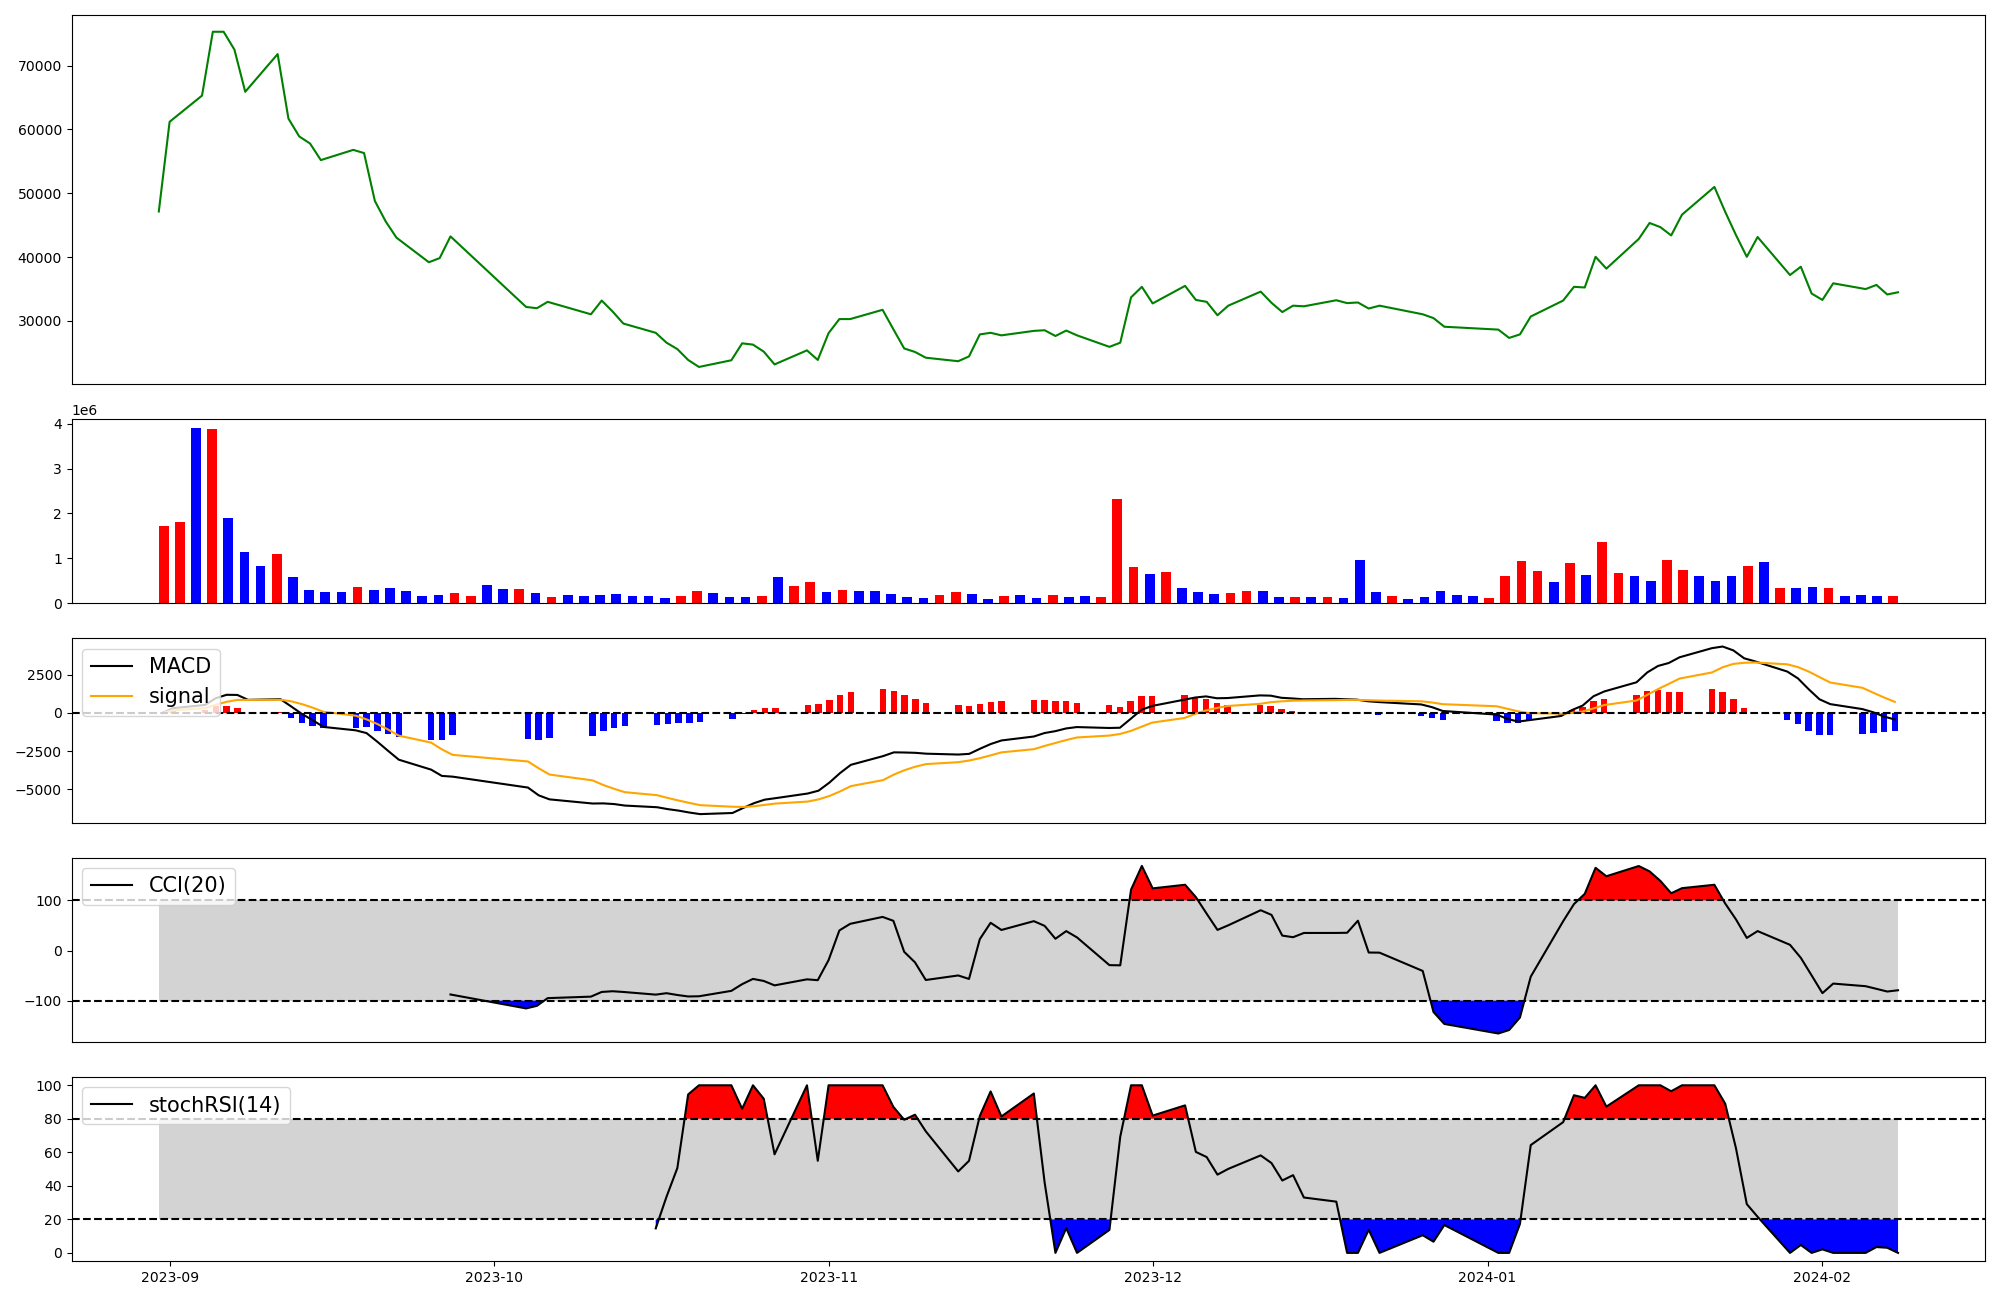Screen dimensions: 2000x1300
Task: Click the tall red volume bar near 2023-12
Action: click(x=1117, y=550)
